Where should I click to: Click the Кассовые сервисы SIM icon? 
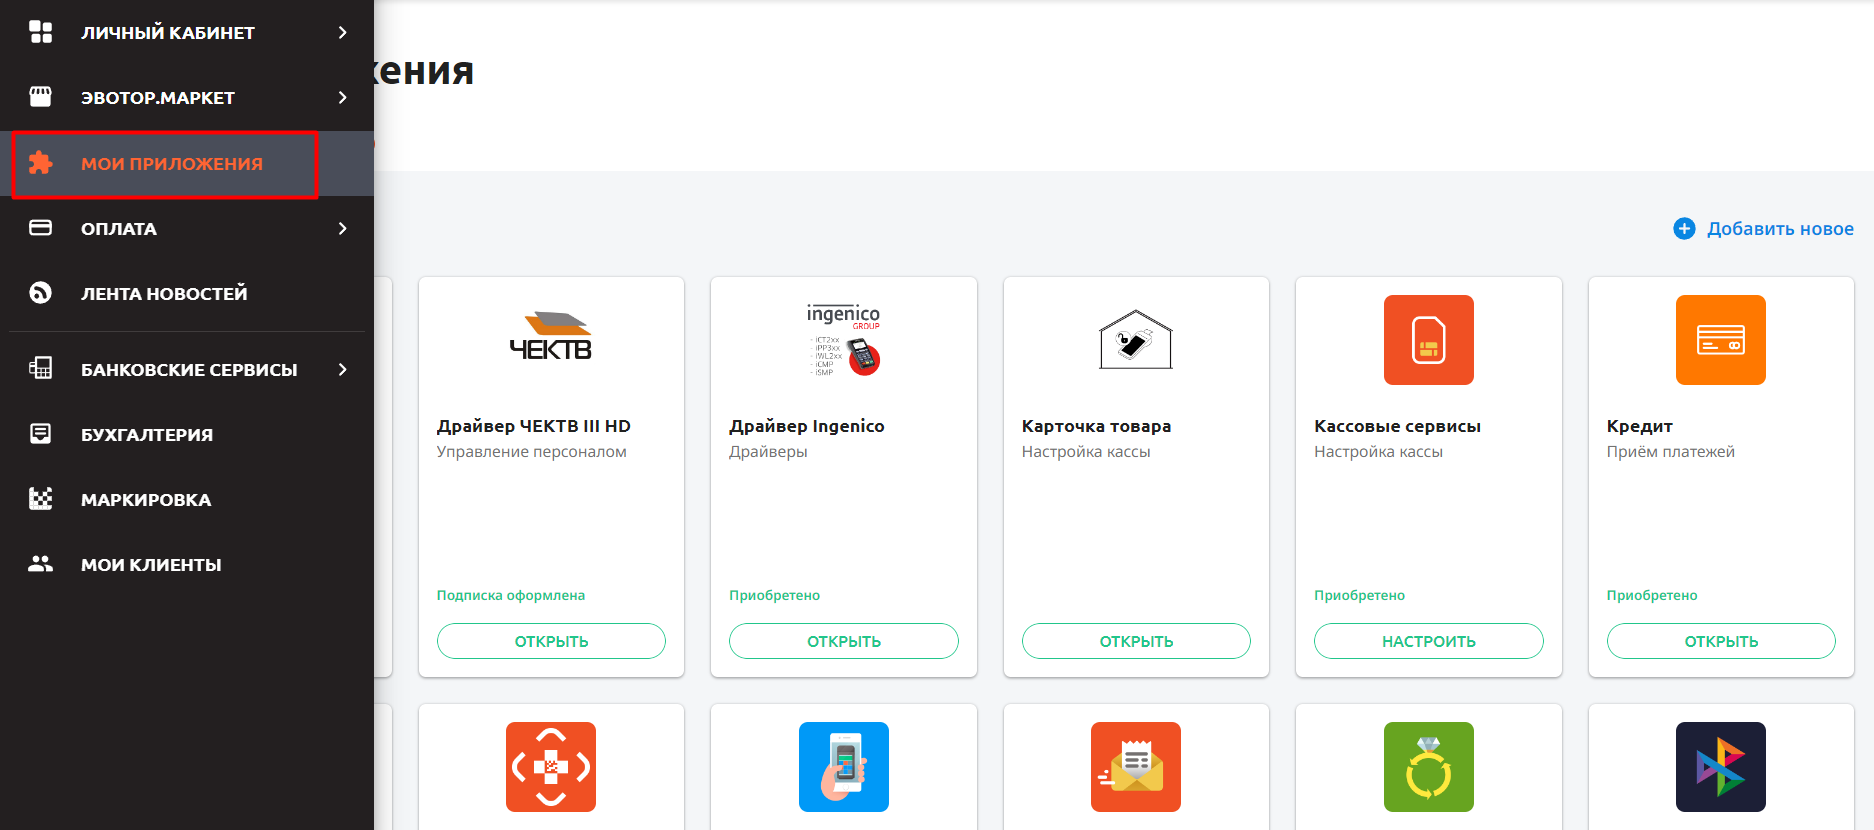click(1429, 340)
